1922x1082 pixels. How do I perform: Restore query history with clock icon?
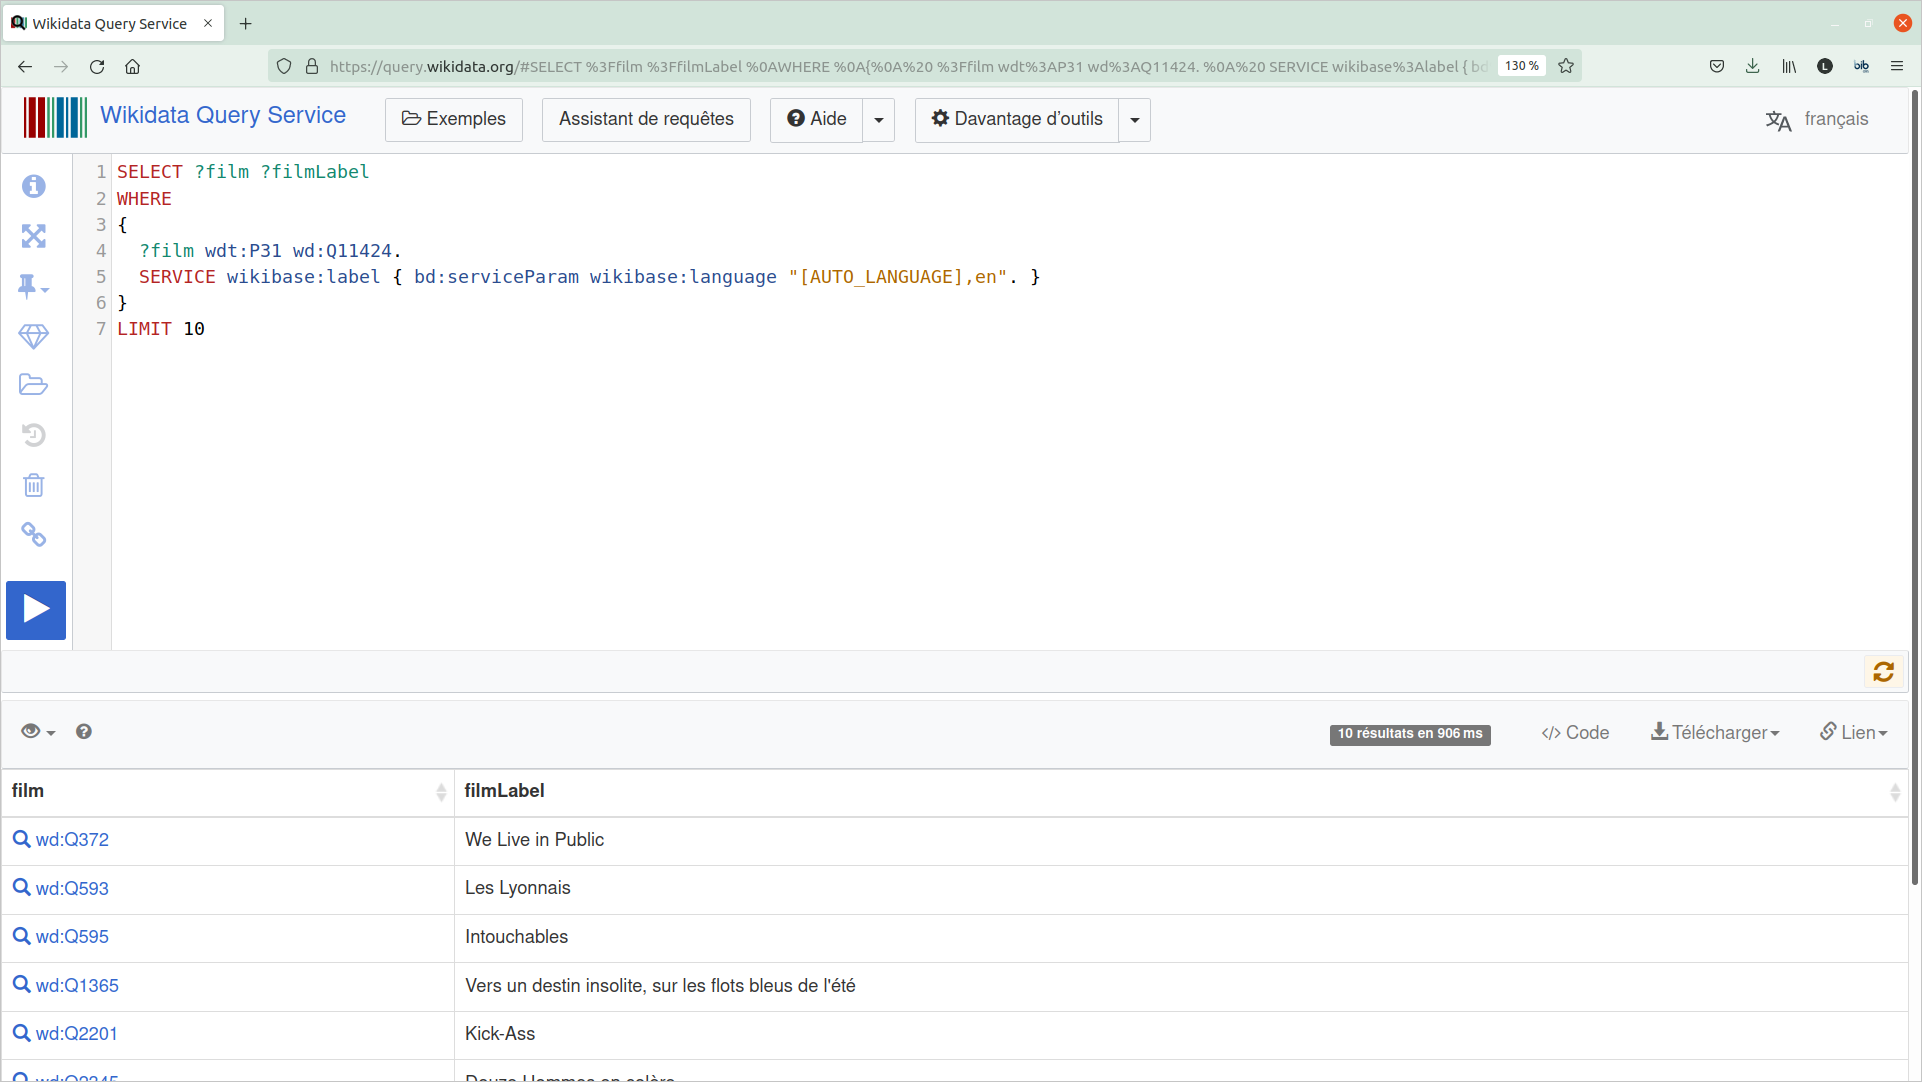(x=34, y=435)
